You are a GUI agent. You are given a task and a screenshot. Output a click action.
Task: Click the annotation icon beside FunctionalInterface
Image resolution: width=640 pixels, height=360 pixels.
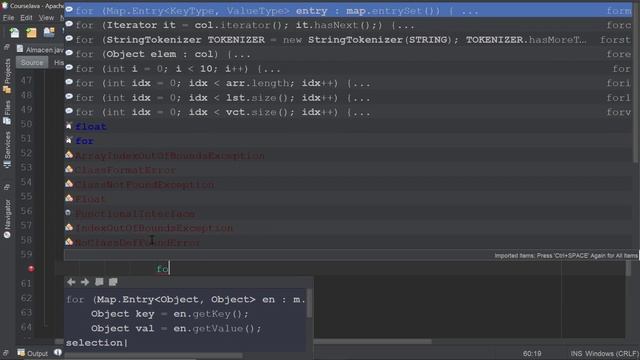coord(68,213)
